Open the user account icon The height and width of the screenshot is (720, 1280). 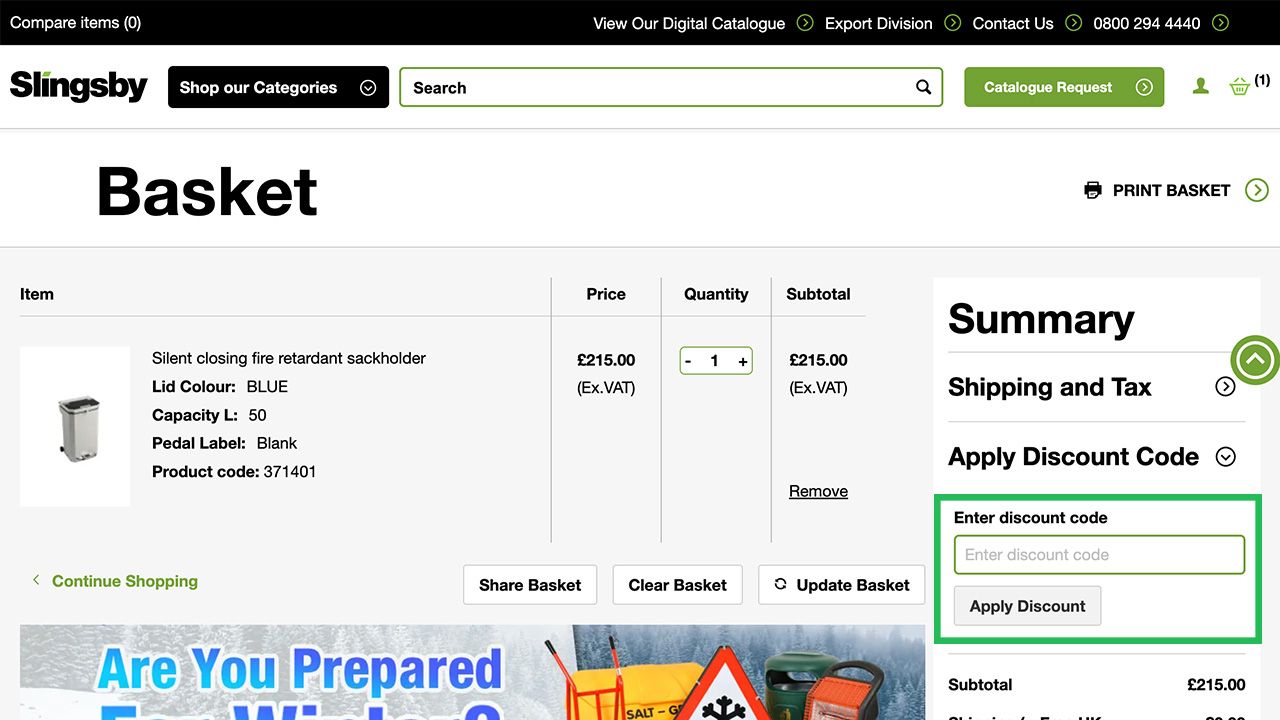tap(1201, 87)
